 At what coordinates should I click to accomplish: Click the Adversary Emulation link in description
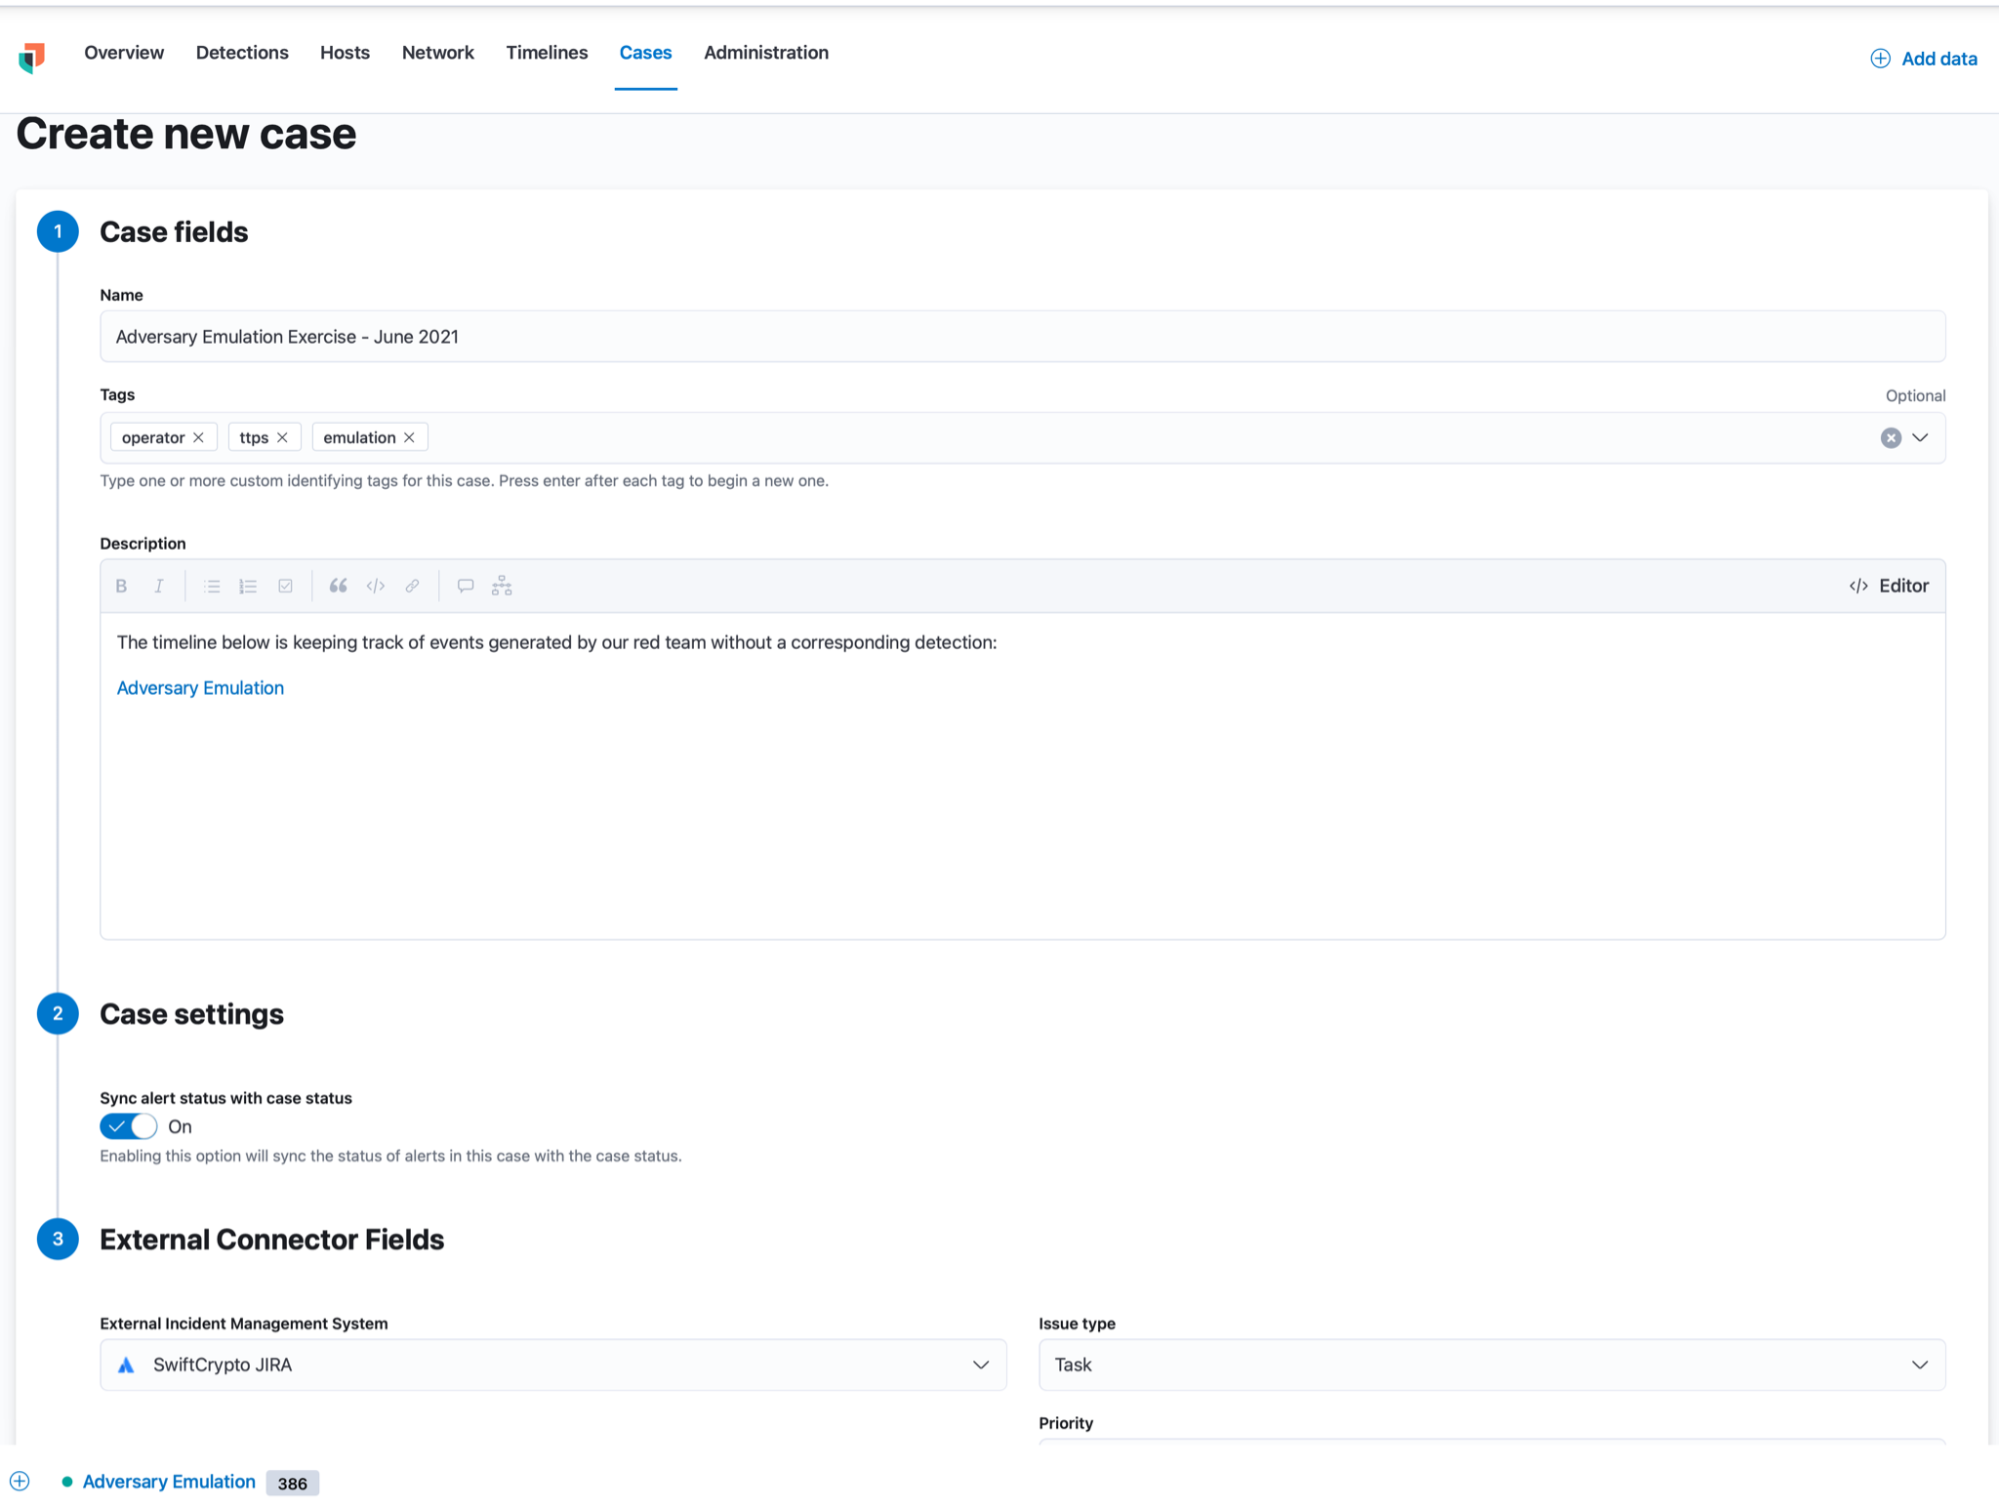pyautogui.click(x=200, y=688)
